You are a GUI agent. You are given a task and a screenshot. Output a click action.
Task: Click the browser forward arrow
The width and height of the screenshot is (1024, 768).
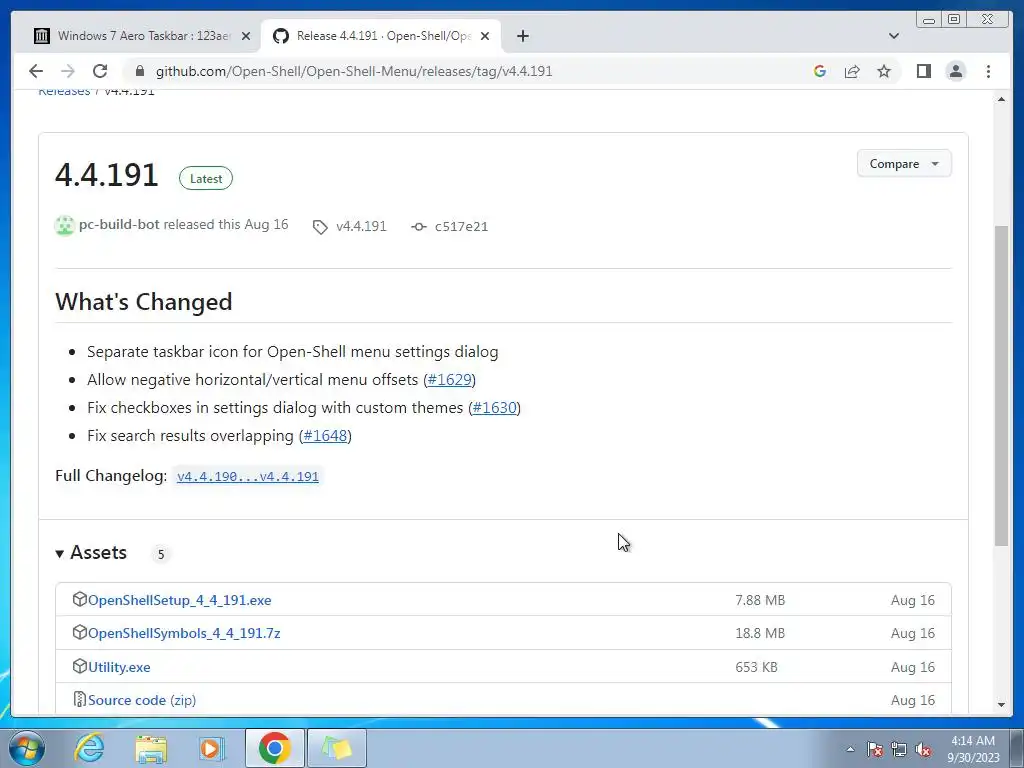67,71
